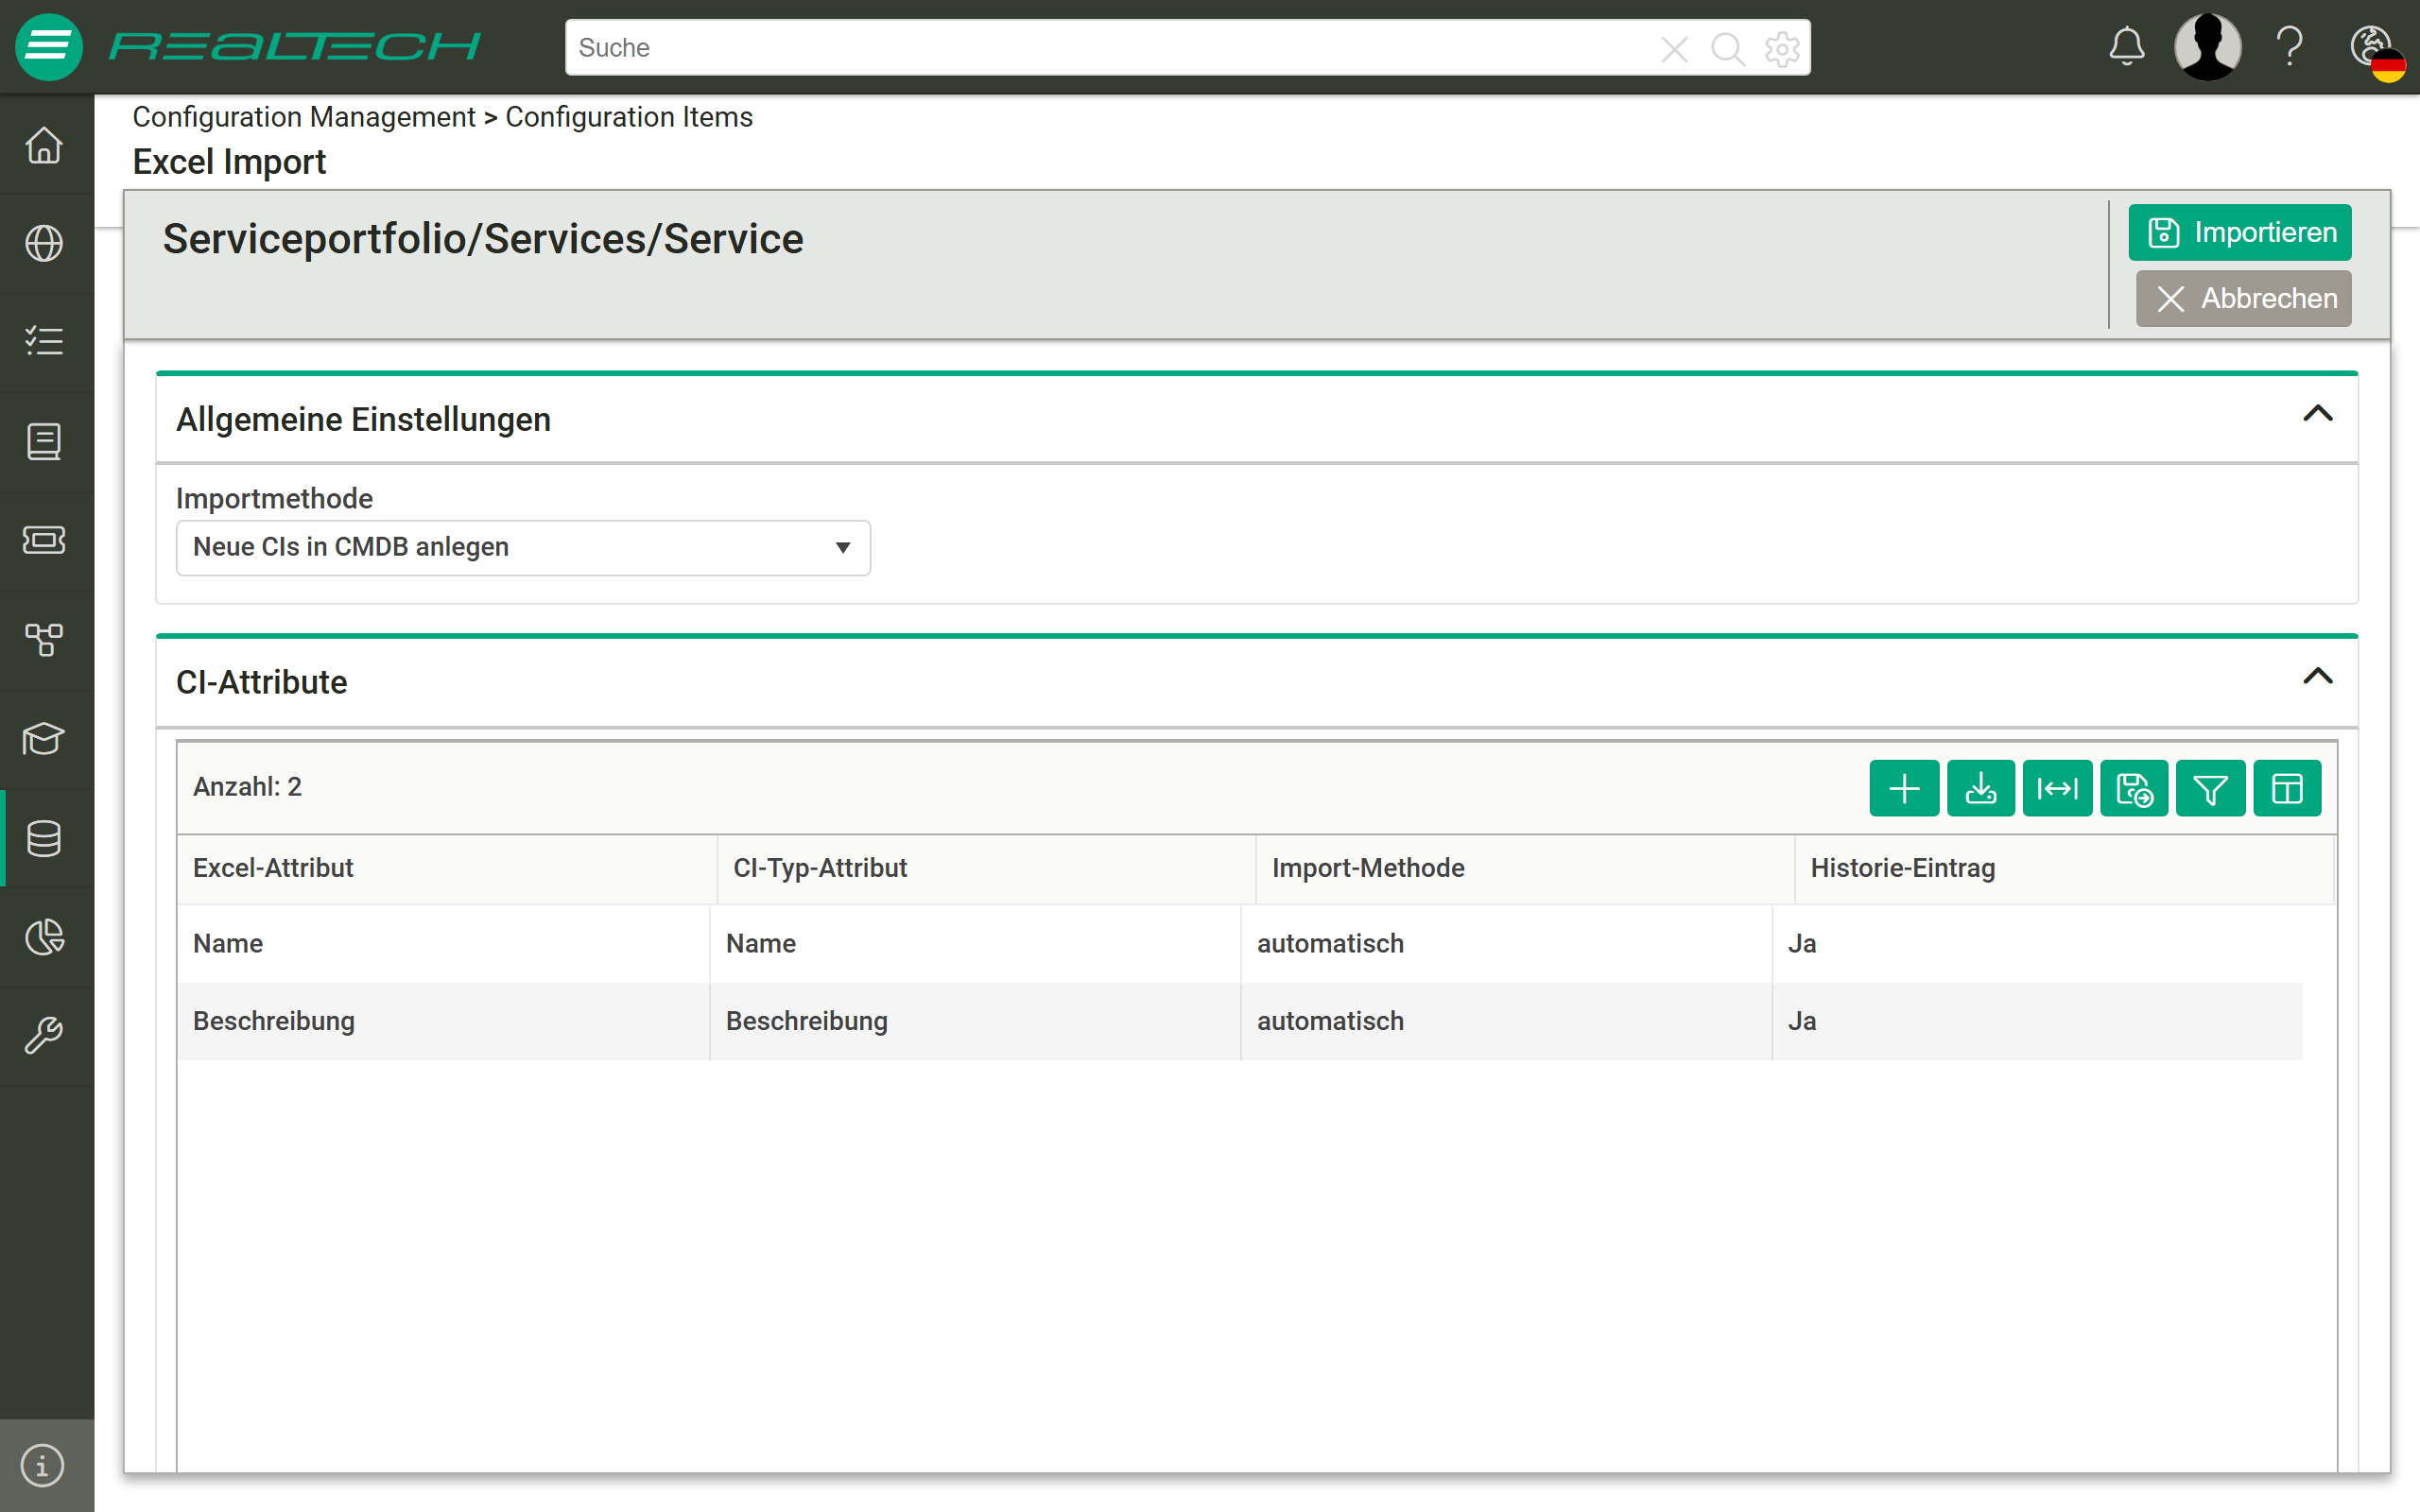Collapse the Allgemeine Einstellungen section

(2317, 414)
